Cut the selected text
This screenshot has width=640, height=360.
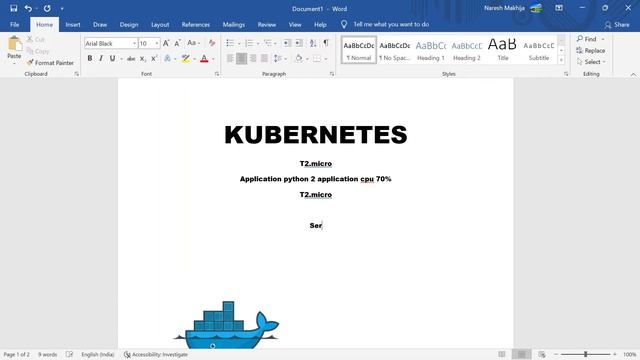tap(36, 40)
